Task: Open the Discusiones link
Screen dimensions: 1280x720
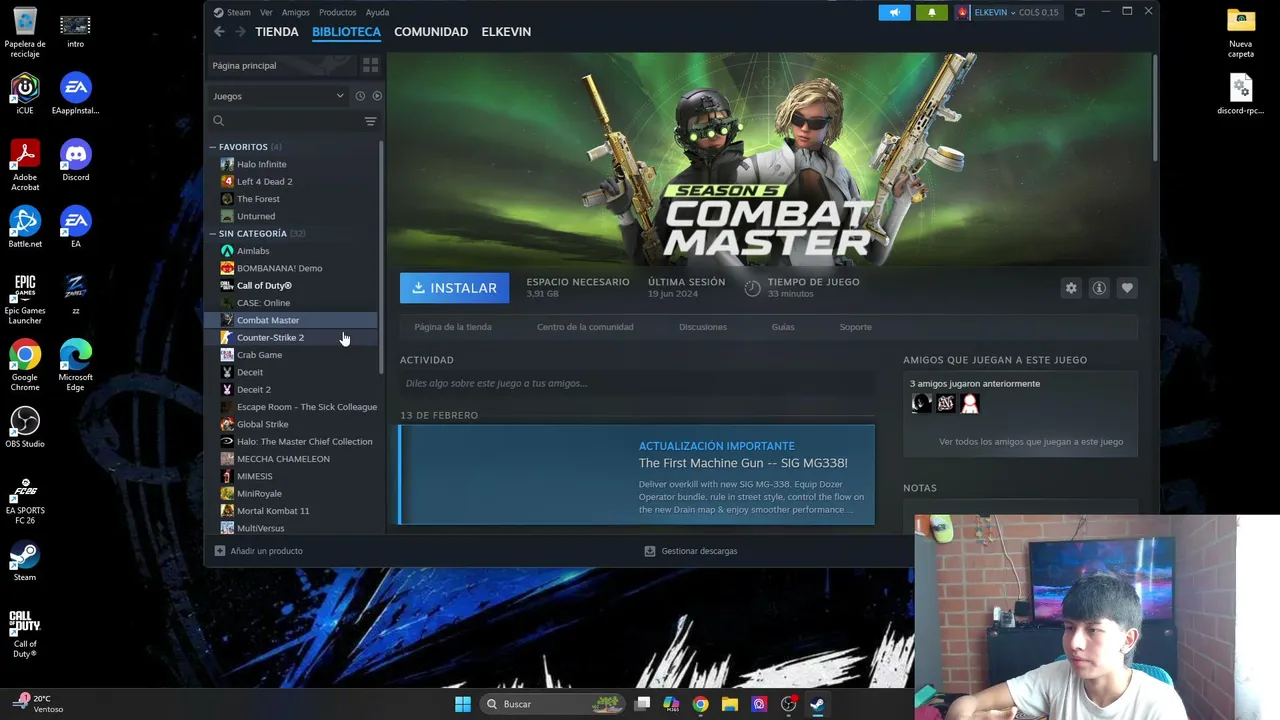Action: (703, 327)
